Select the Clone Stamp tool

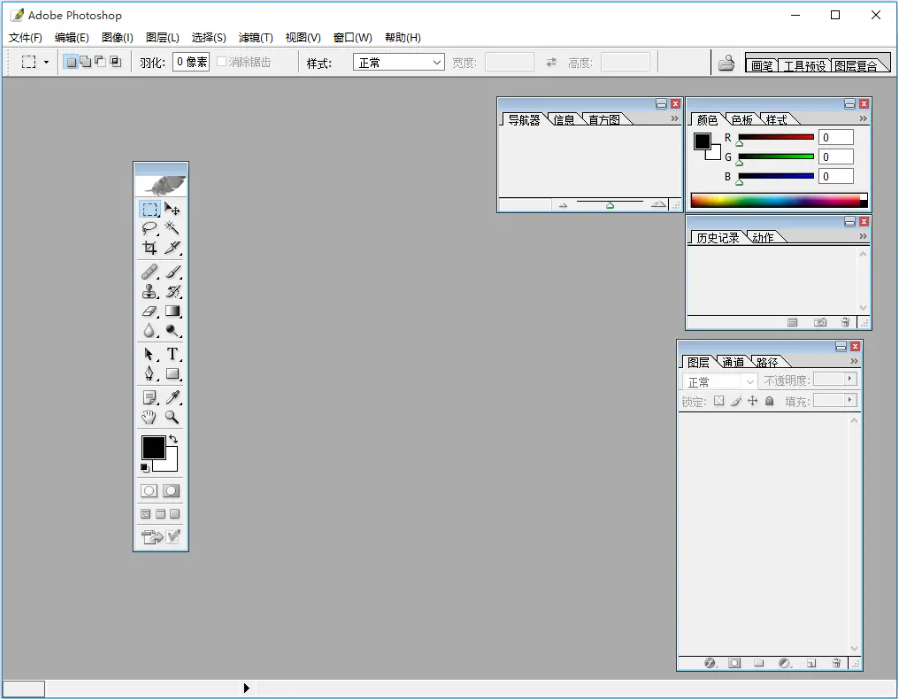tap(150, 291)
